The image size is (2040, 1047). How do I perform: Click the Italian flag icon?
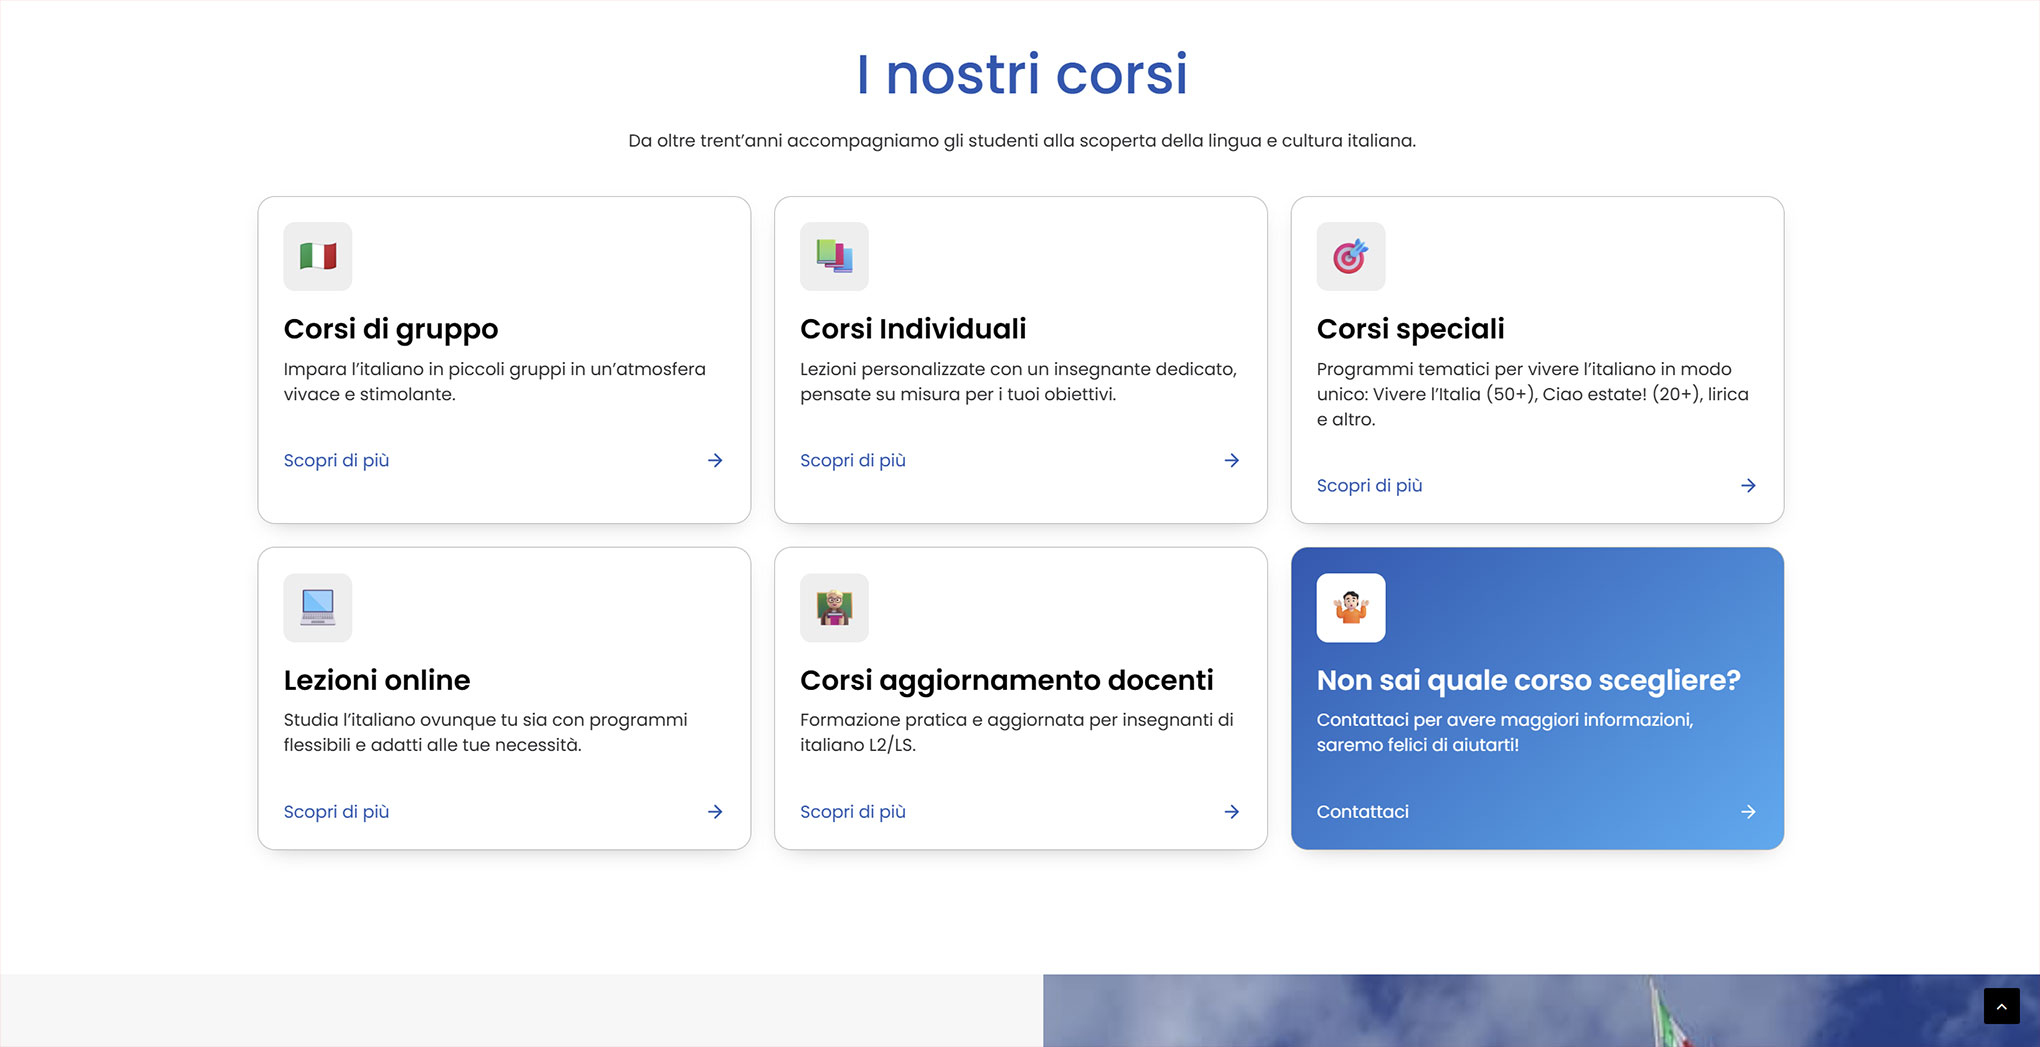pyautogui.click(x=318, y=257)
